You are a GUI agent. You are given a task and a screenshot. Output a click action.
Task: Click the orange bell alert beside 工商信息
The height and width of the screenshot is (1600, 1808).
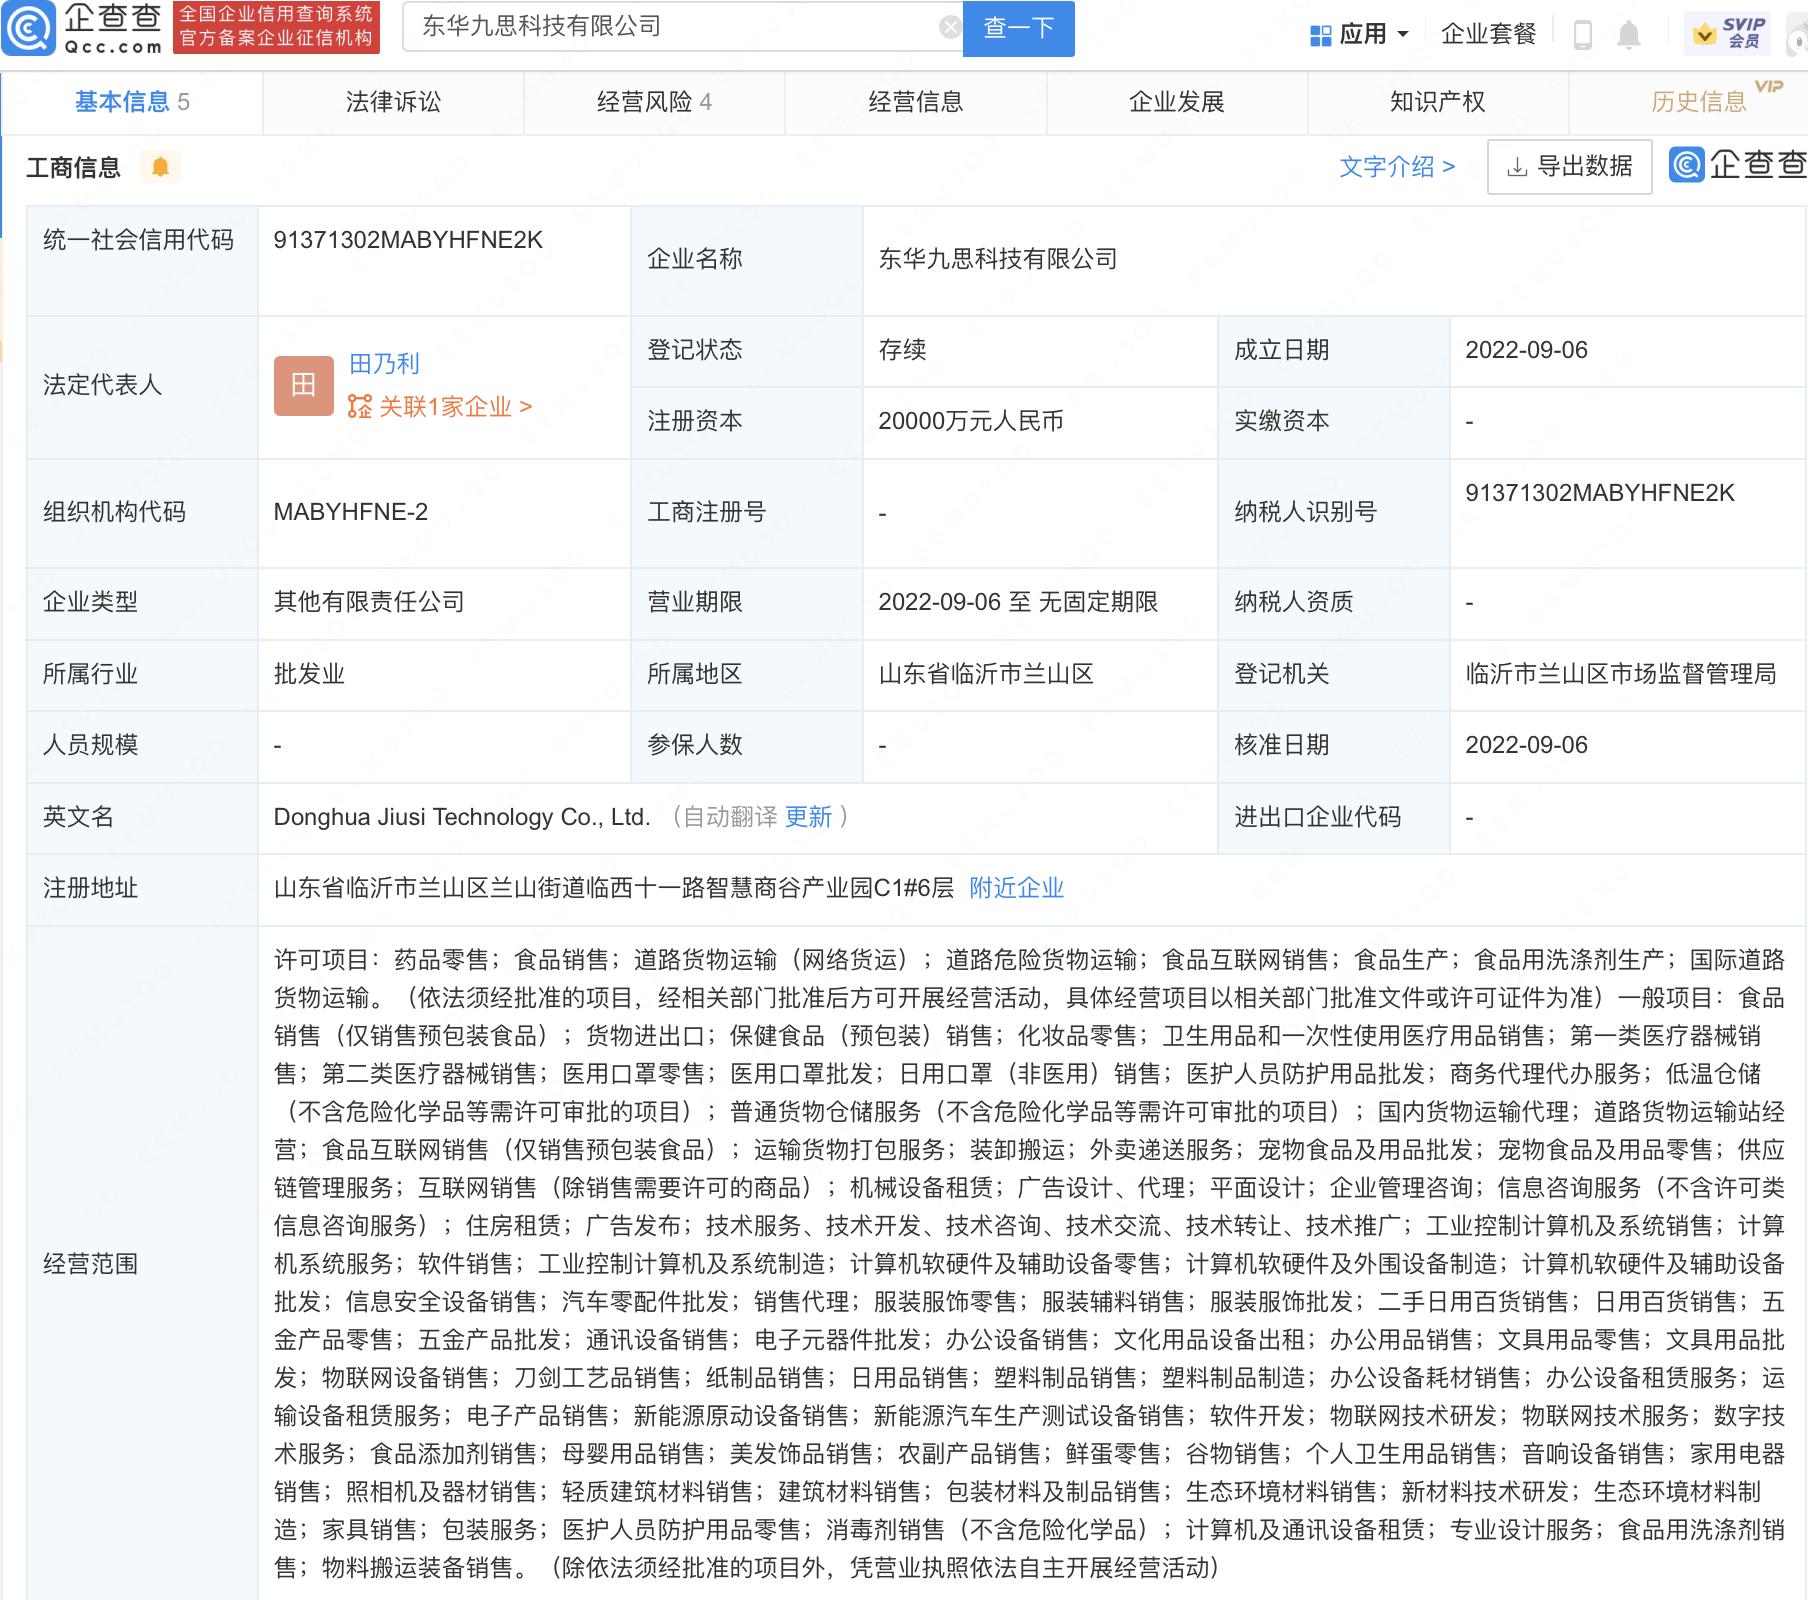pyautogui.click(x=160, y=166)
